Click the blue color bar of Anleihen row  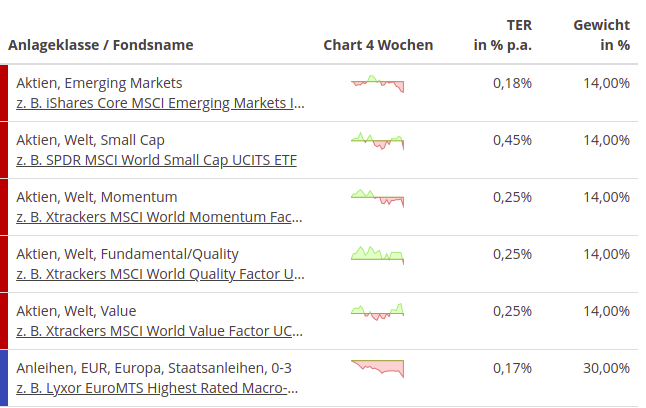click(3, 378)
